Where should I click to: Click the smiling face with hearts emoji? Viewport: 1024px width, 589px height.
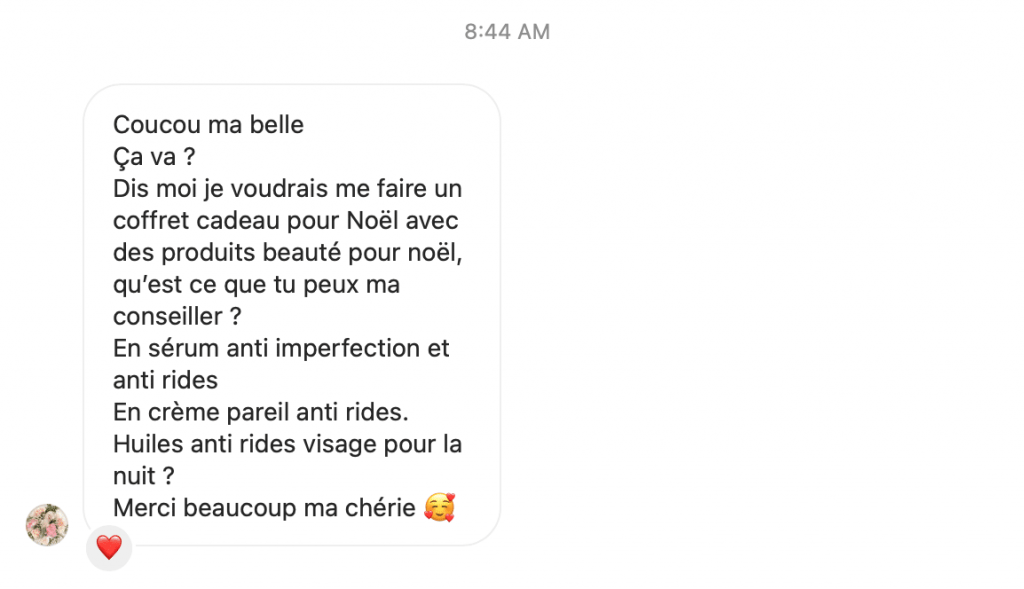pos(439,508)
